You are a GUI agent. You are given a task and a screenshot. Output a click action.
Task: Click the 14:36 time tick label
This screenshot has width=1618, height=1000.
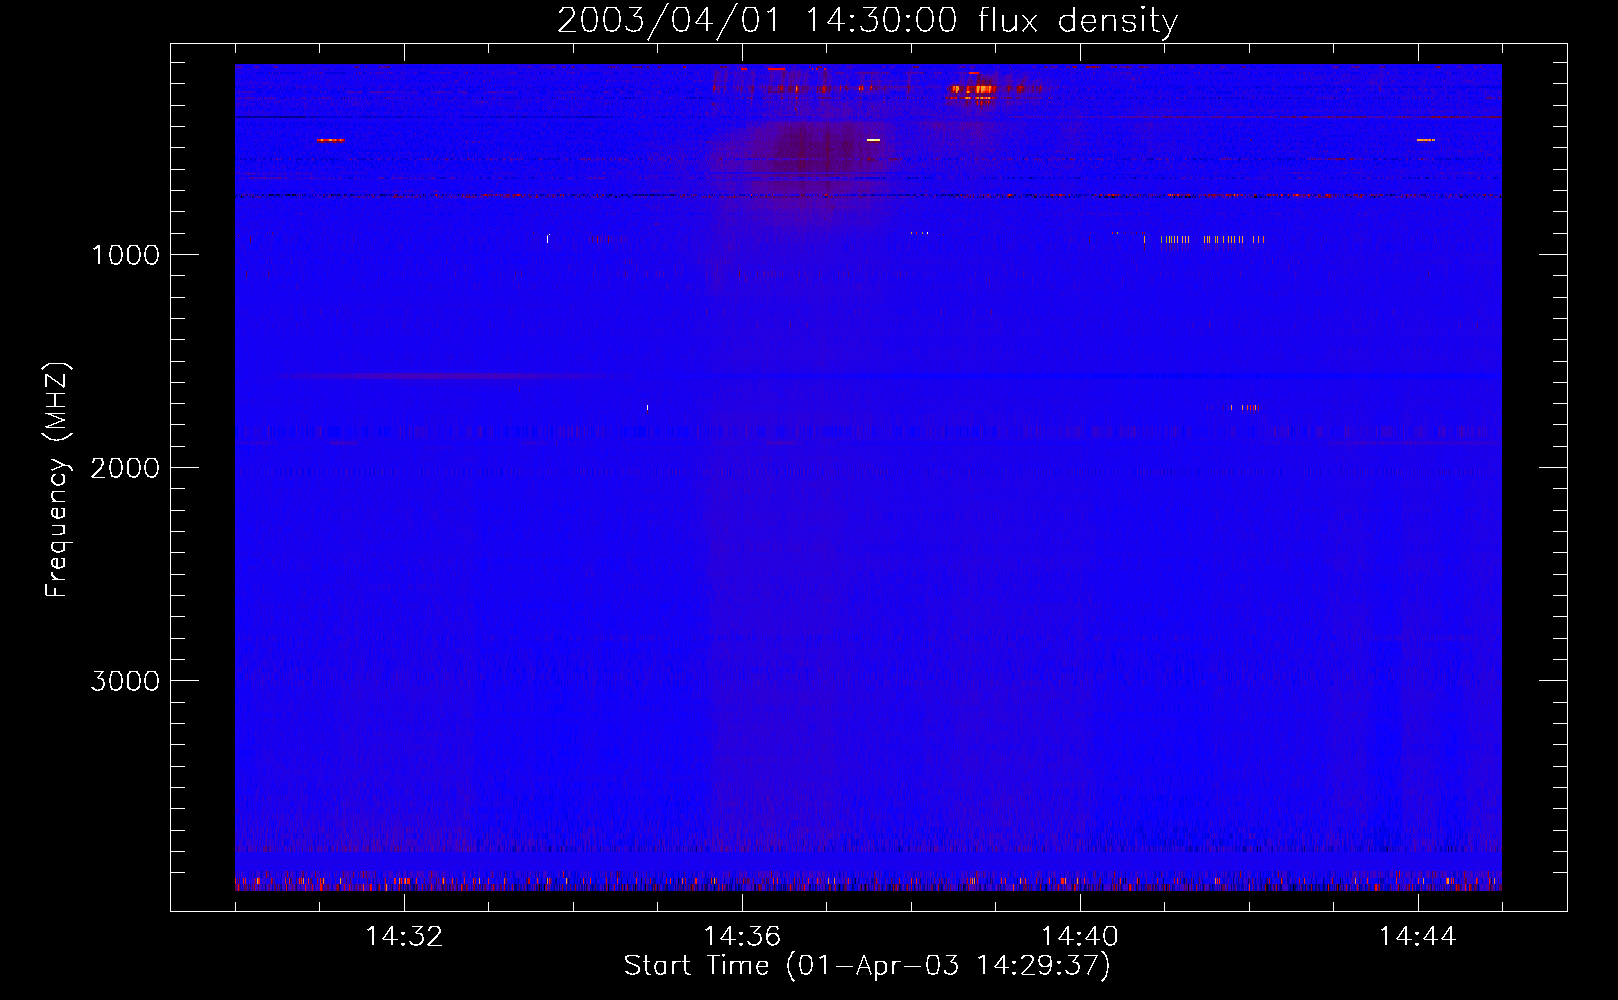(742, 937)
